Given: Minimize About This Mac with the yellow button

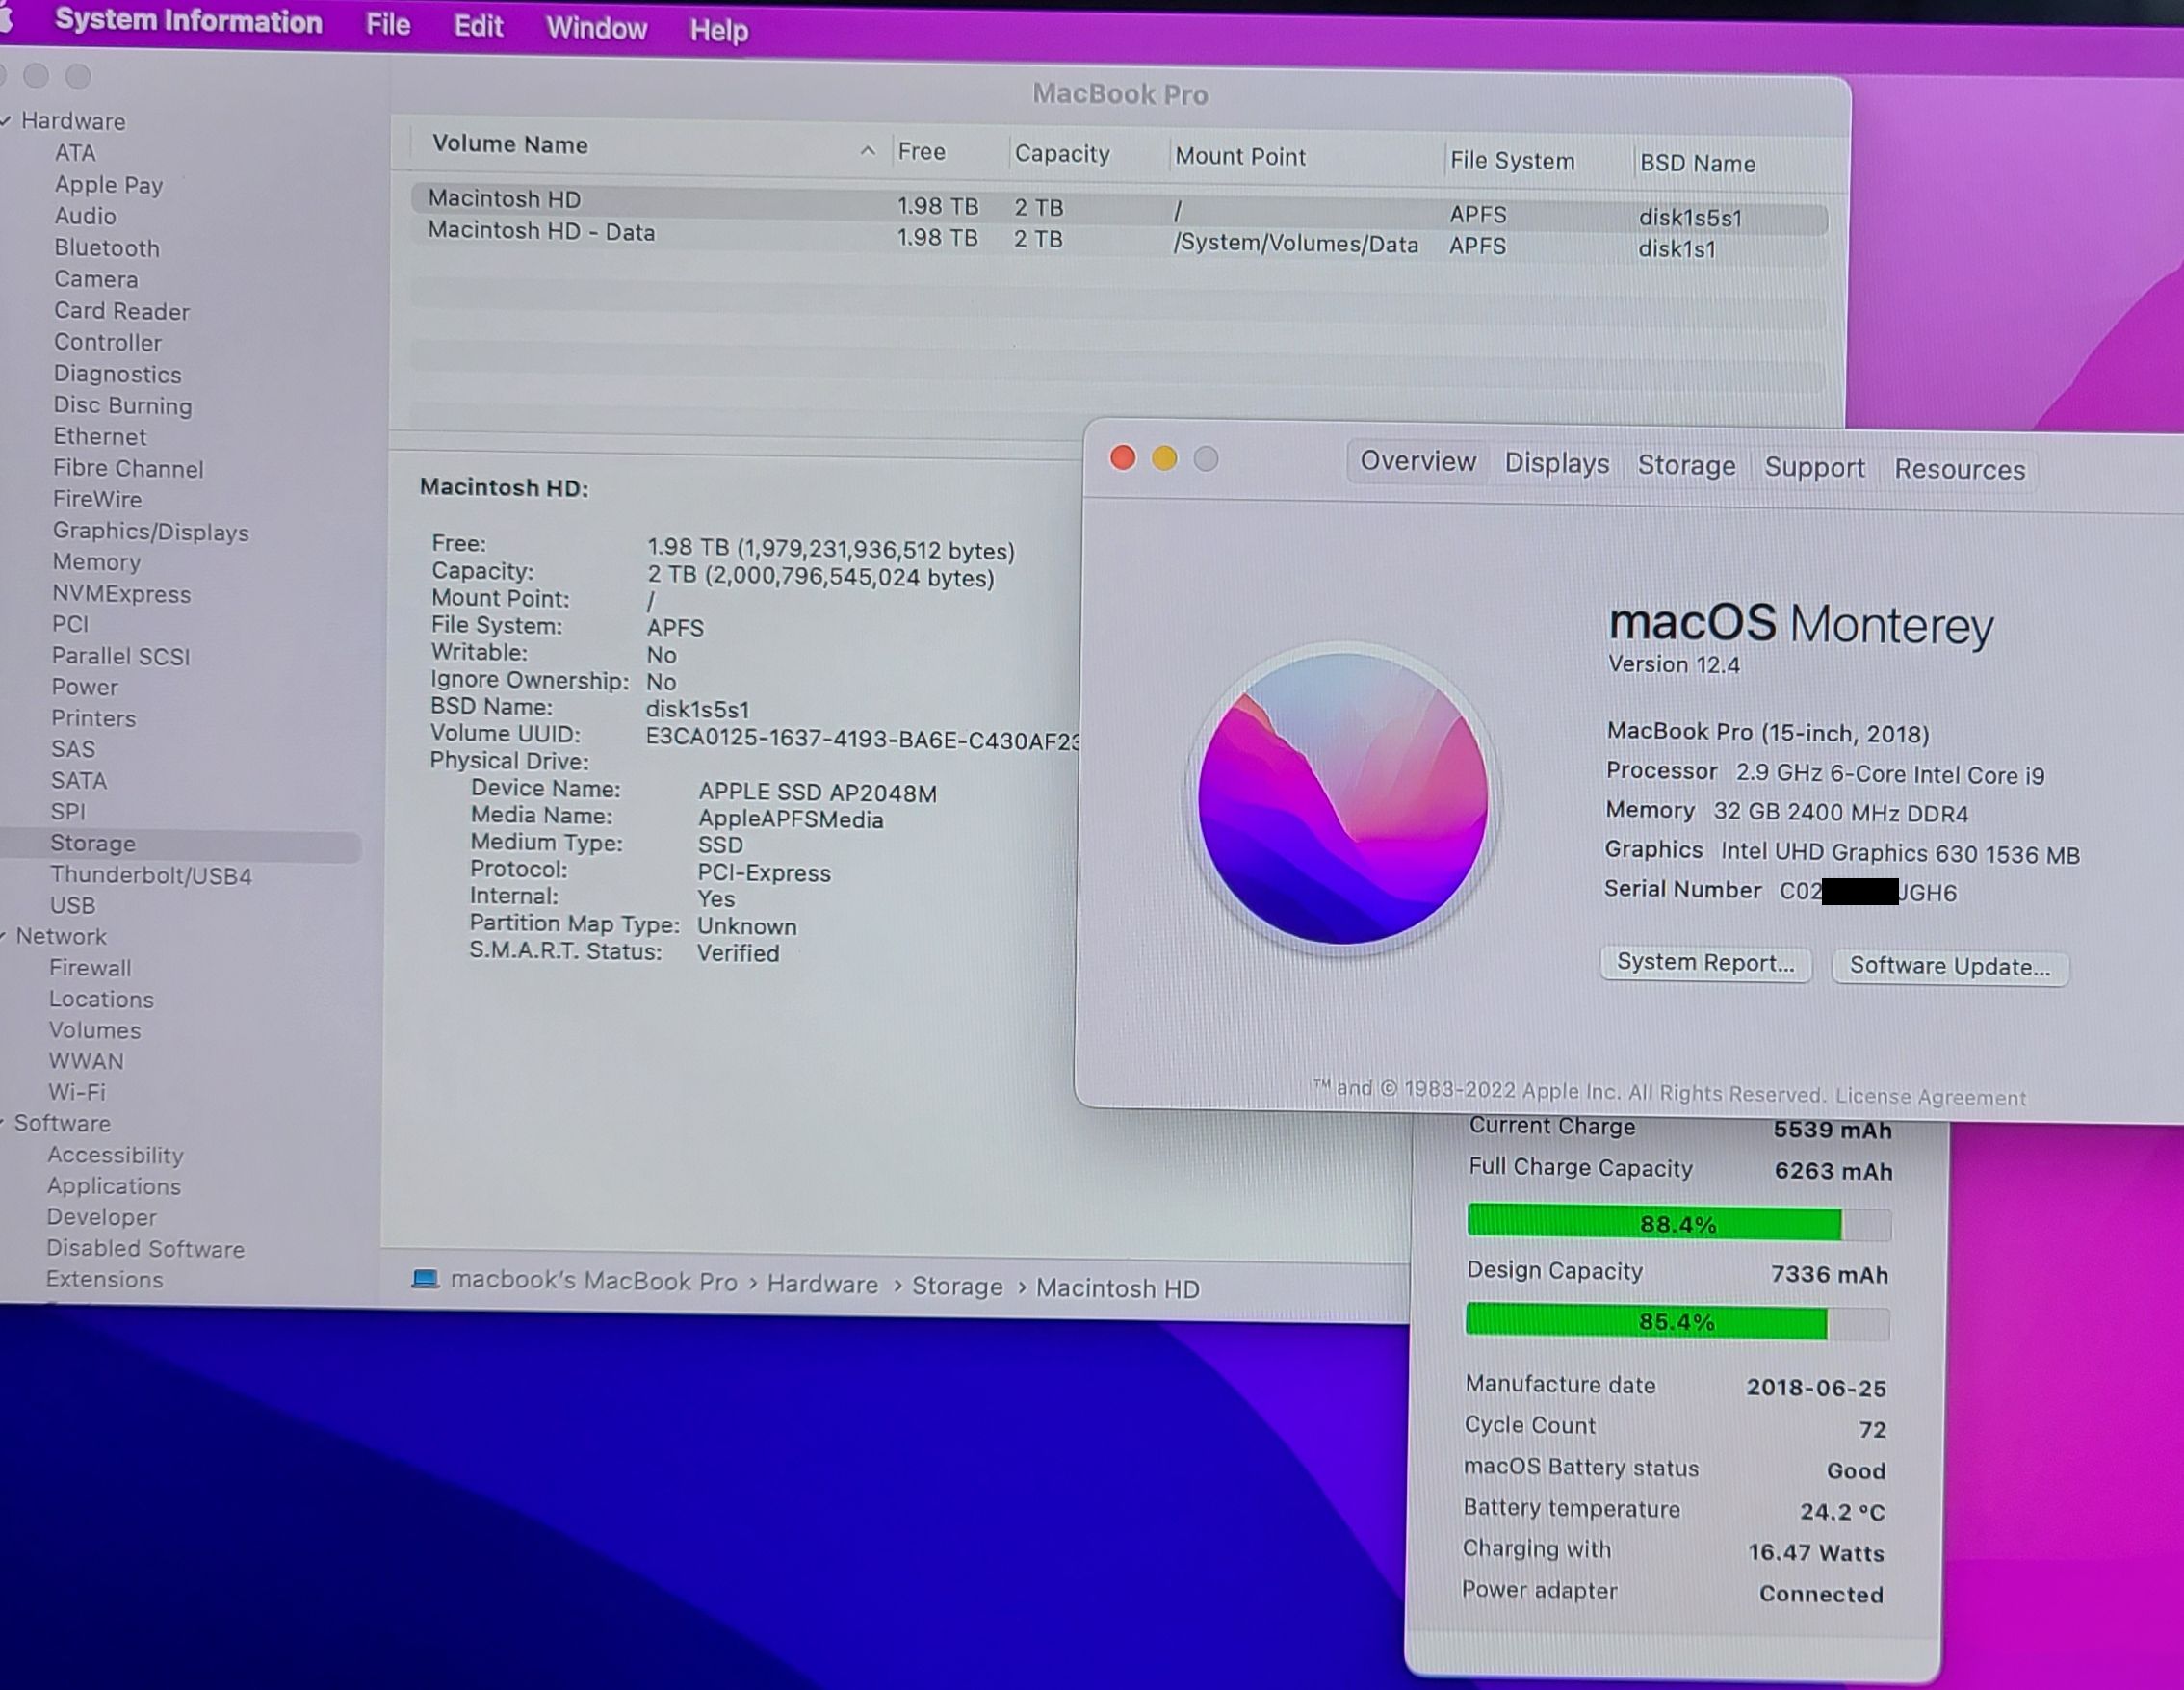Looking at the screenshot, I should pyautogui.click(x=1164, y=459).
